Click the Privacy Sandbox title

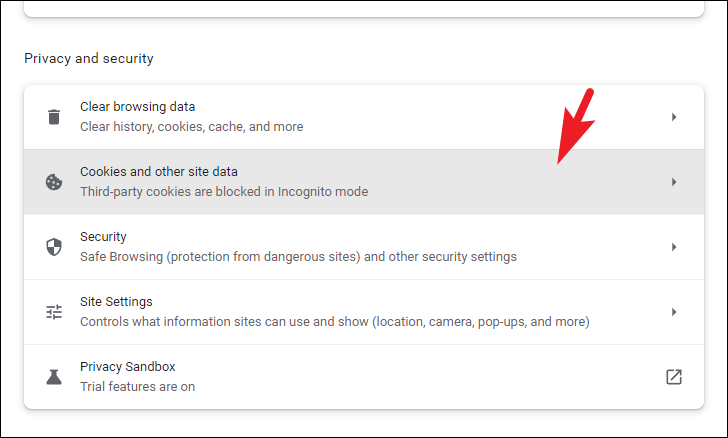[x=128, y=367]
